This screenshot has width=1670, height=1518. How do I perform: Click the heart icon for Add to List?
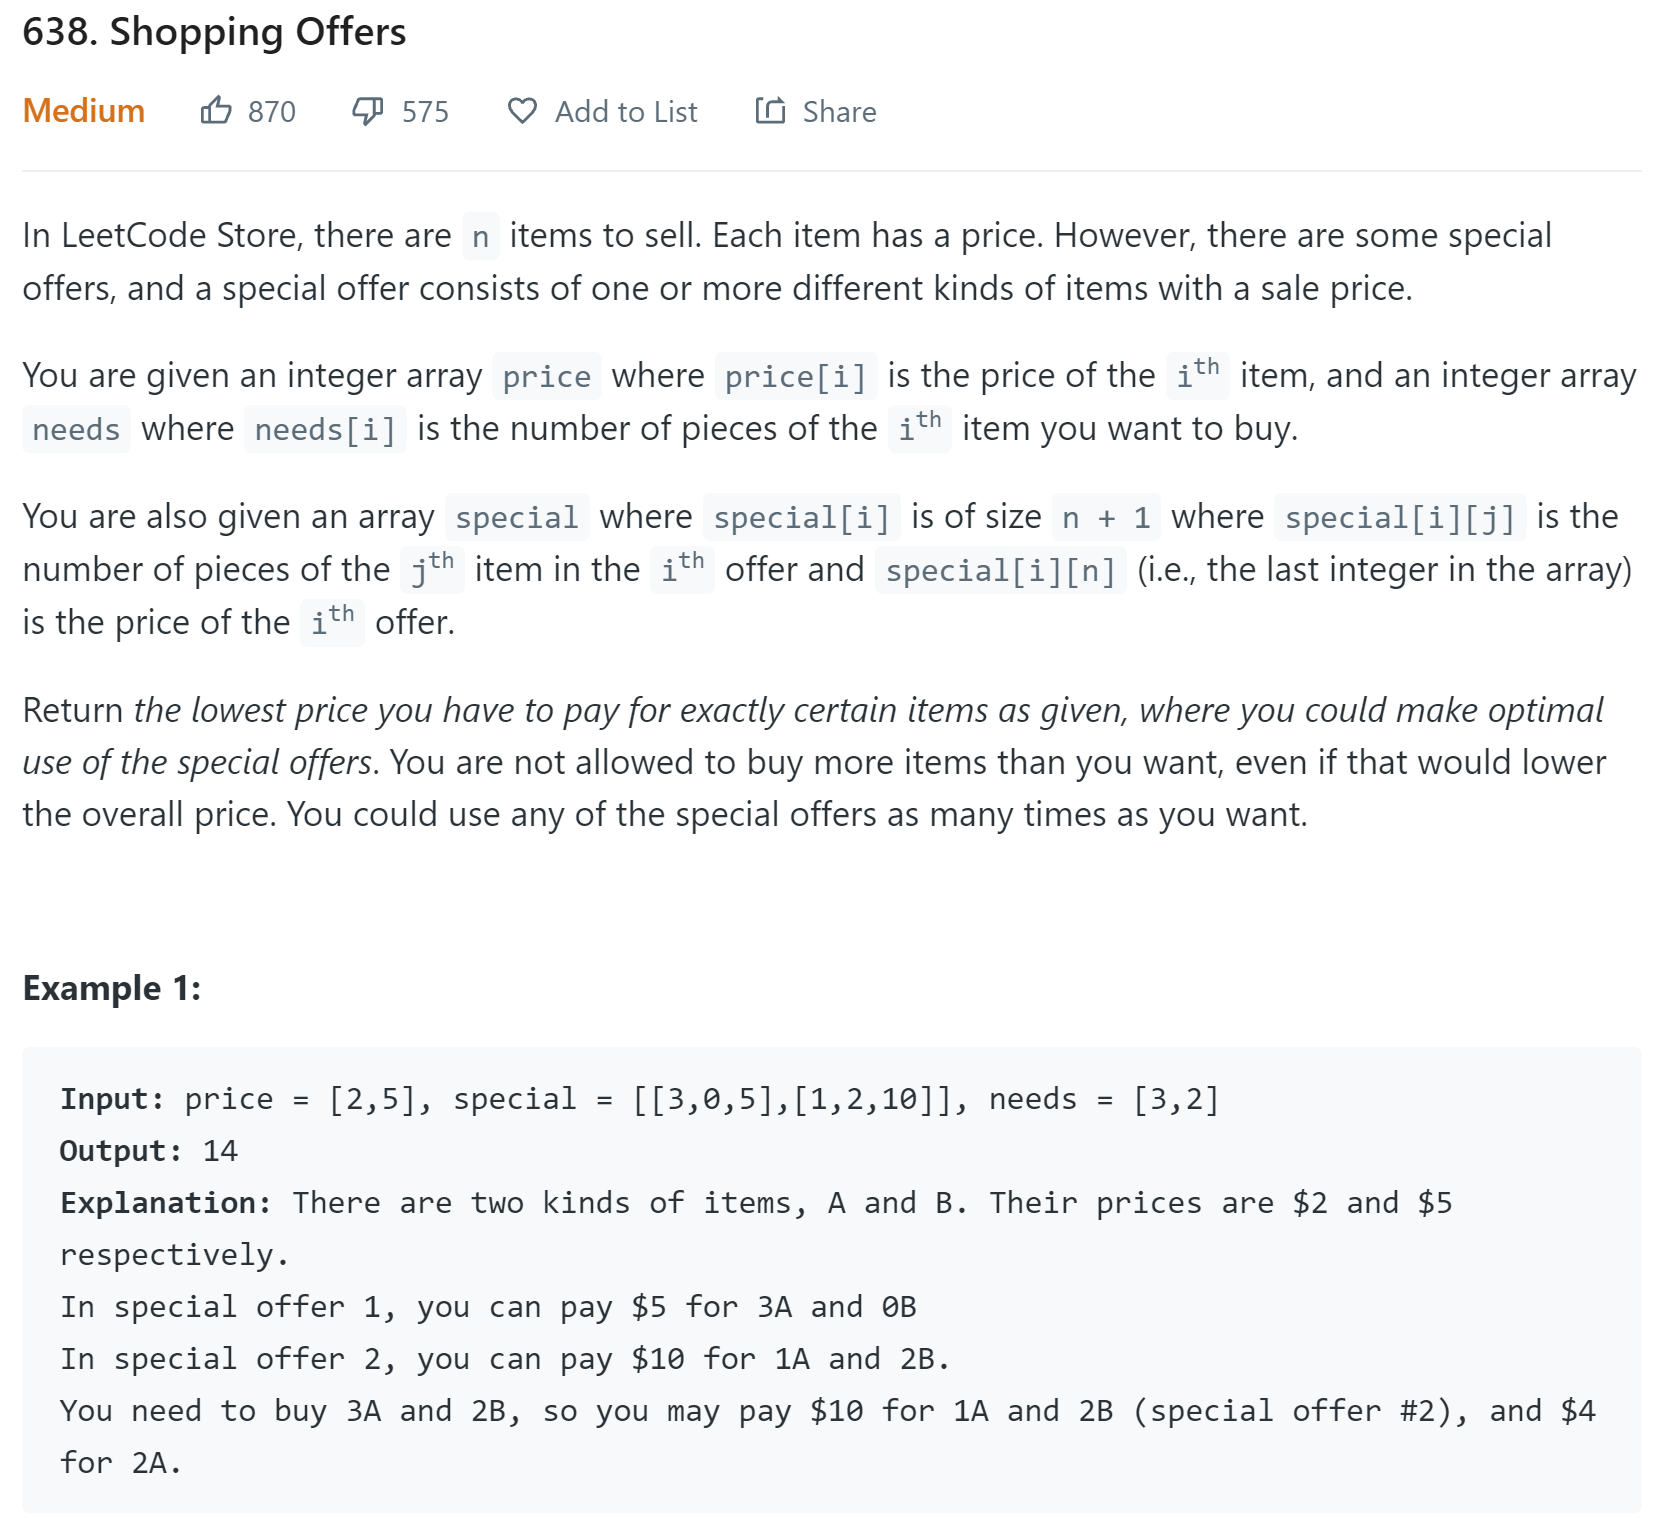point(522,110)
